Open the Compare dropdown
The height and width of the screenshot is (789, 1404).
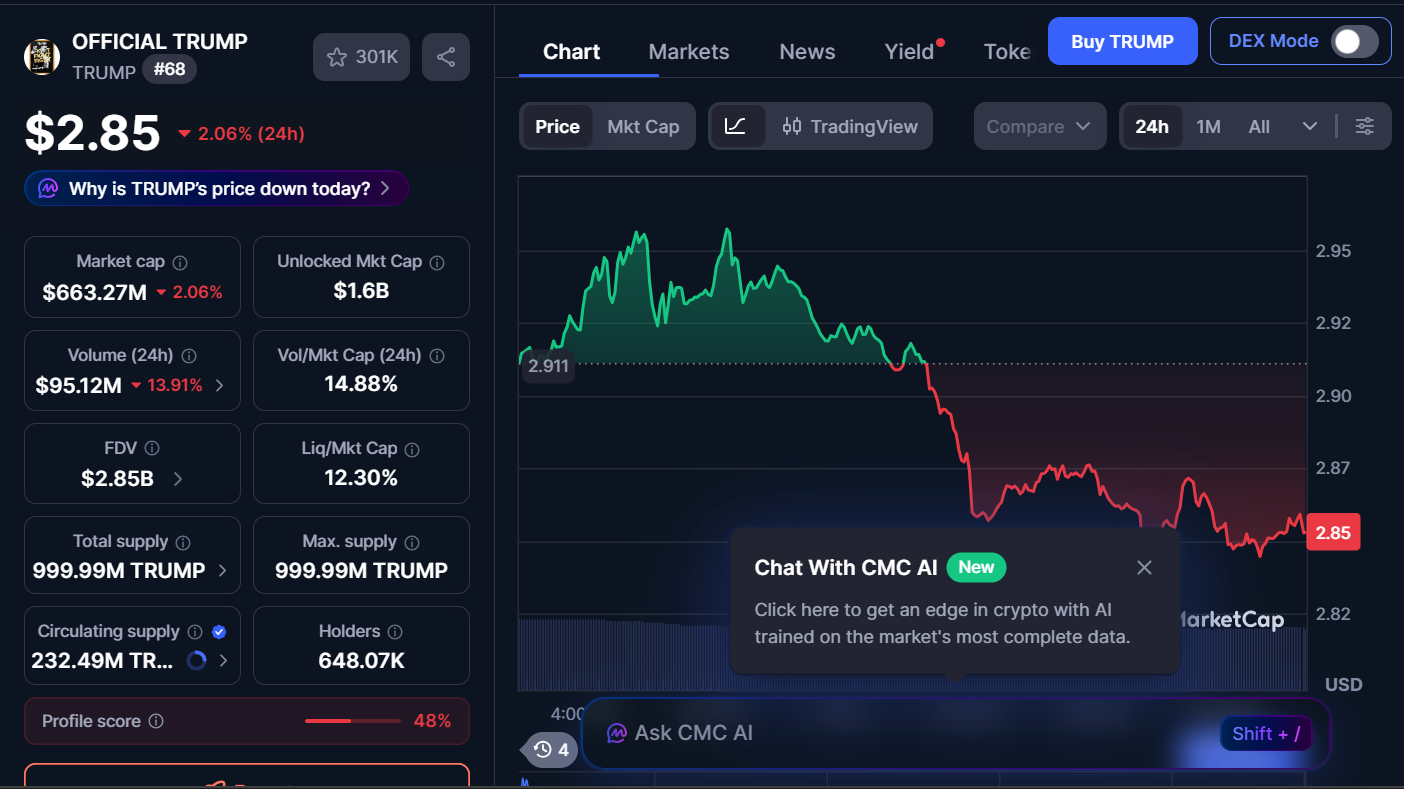pos(1038,126)
